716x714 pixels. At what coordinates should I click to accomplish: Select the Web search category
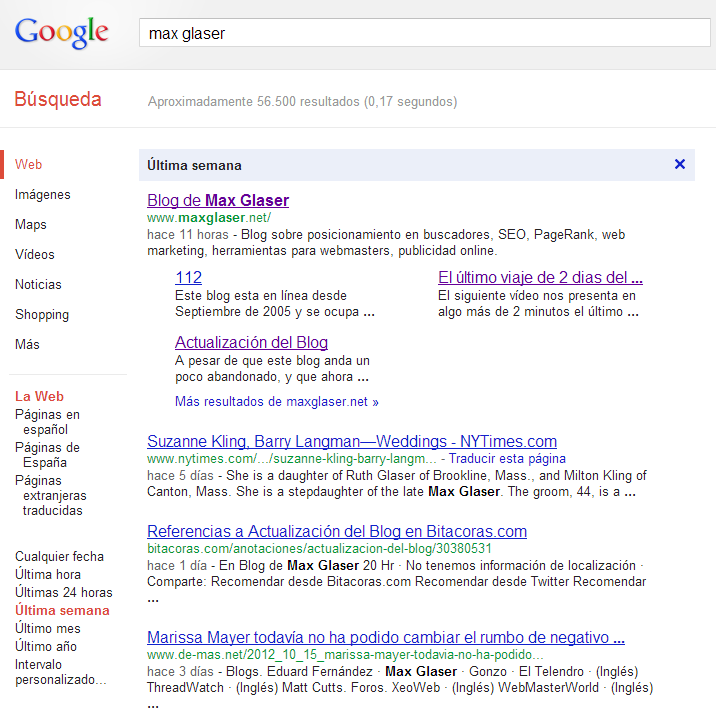28,164
